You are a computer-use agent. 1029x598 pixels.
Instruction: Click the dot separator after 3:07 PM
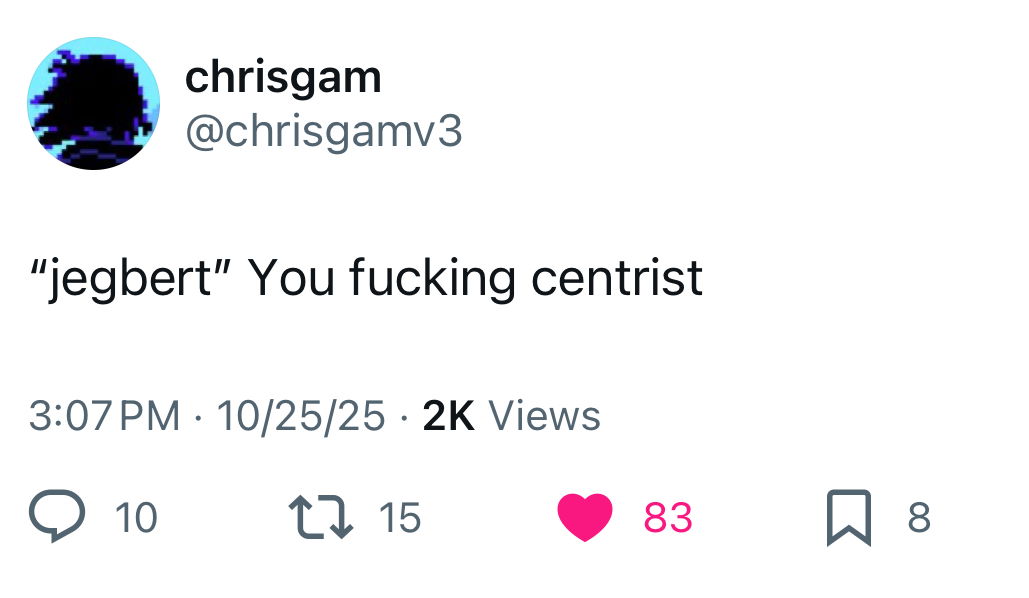pos(198,417)
